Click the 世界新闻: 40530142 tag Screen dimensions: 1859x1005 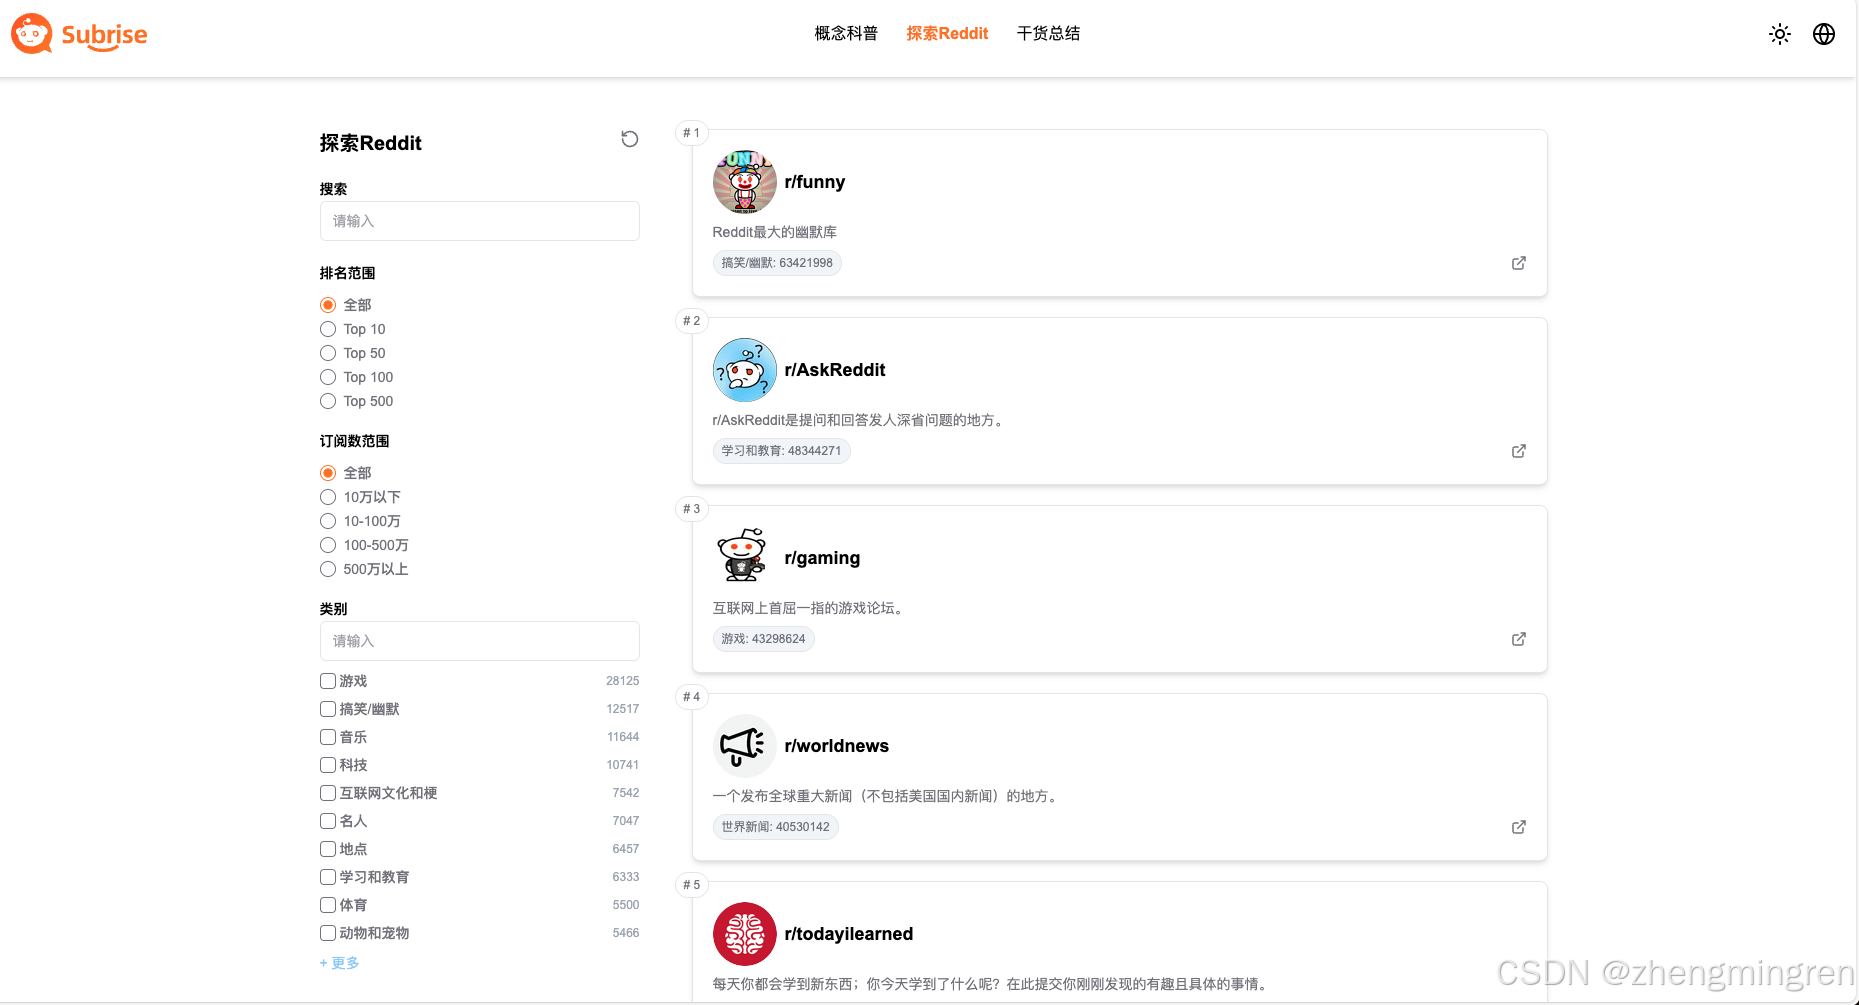coord(775,827)
